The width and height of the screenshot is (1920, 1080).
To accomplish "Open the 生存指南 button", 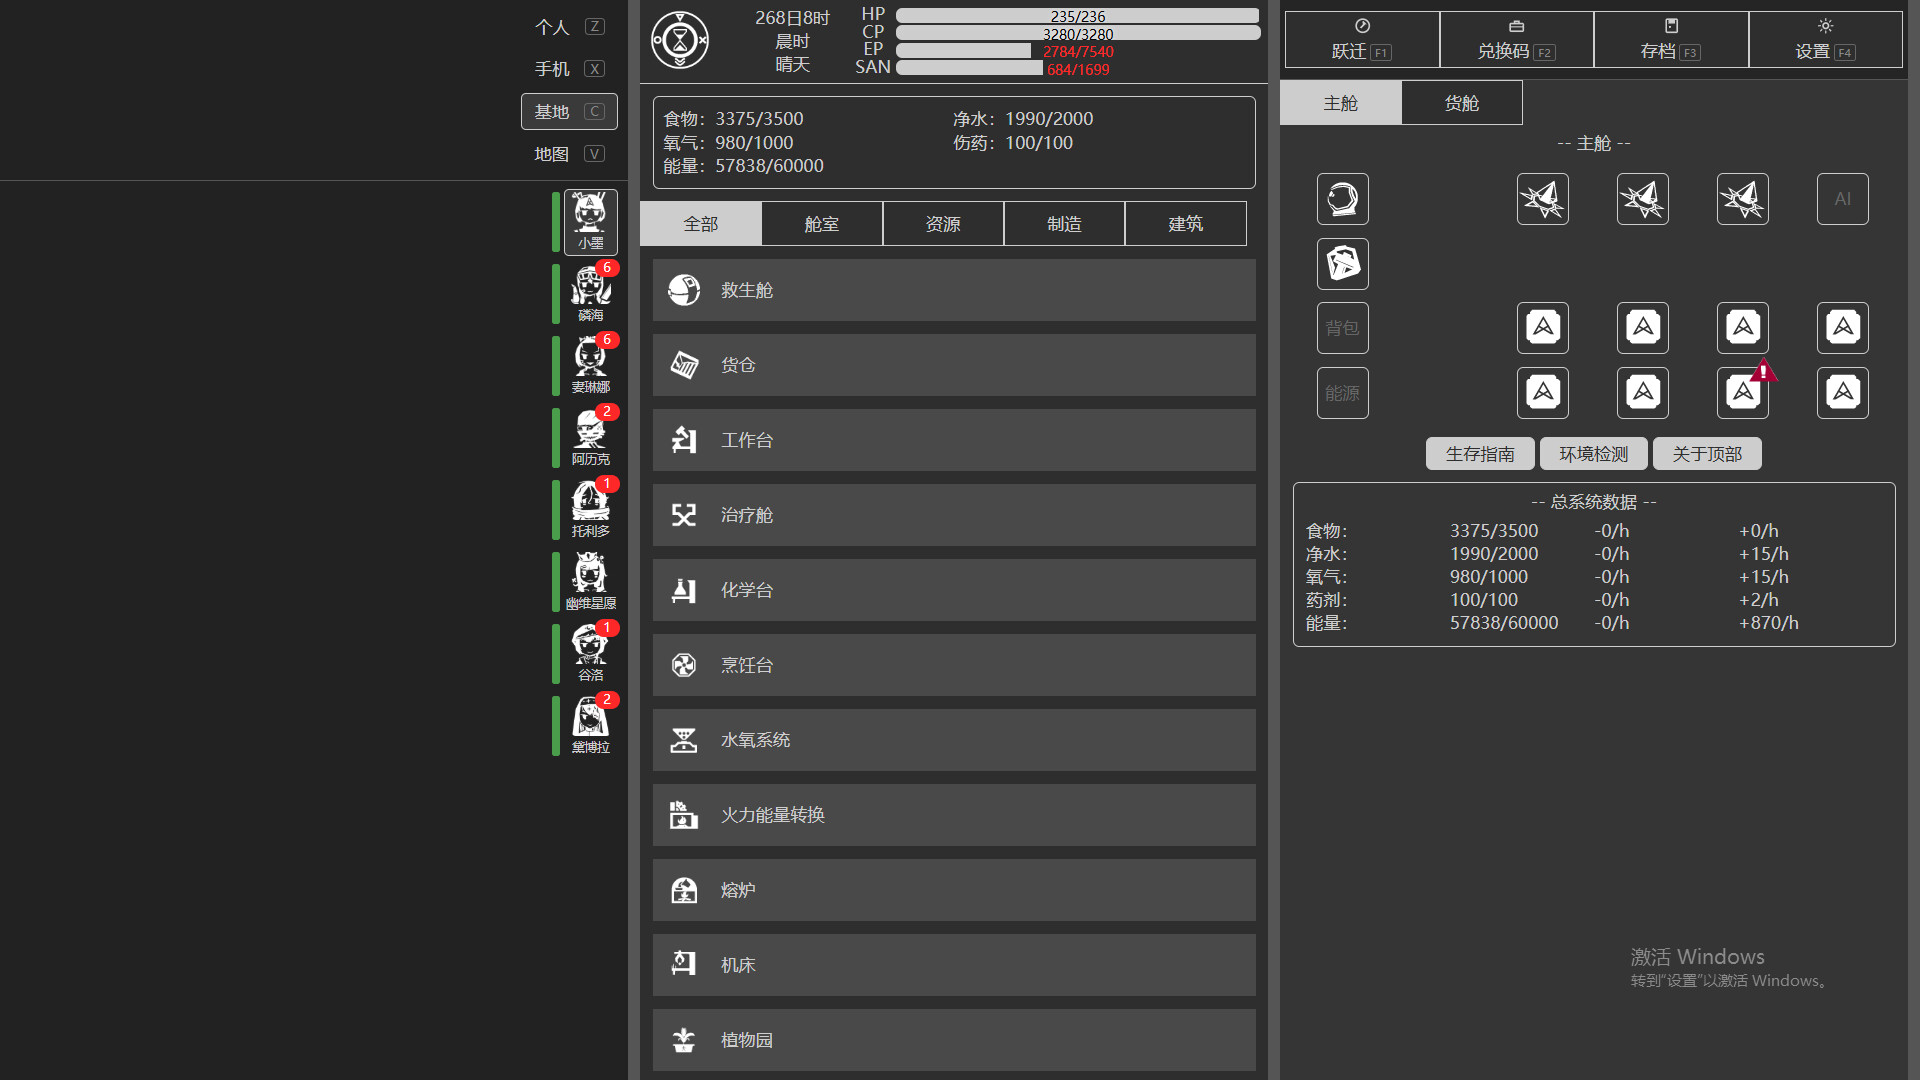I will click(1480, 454).
